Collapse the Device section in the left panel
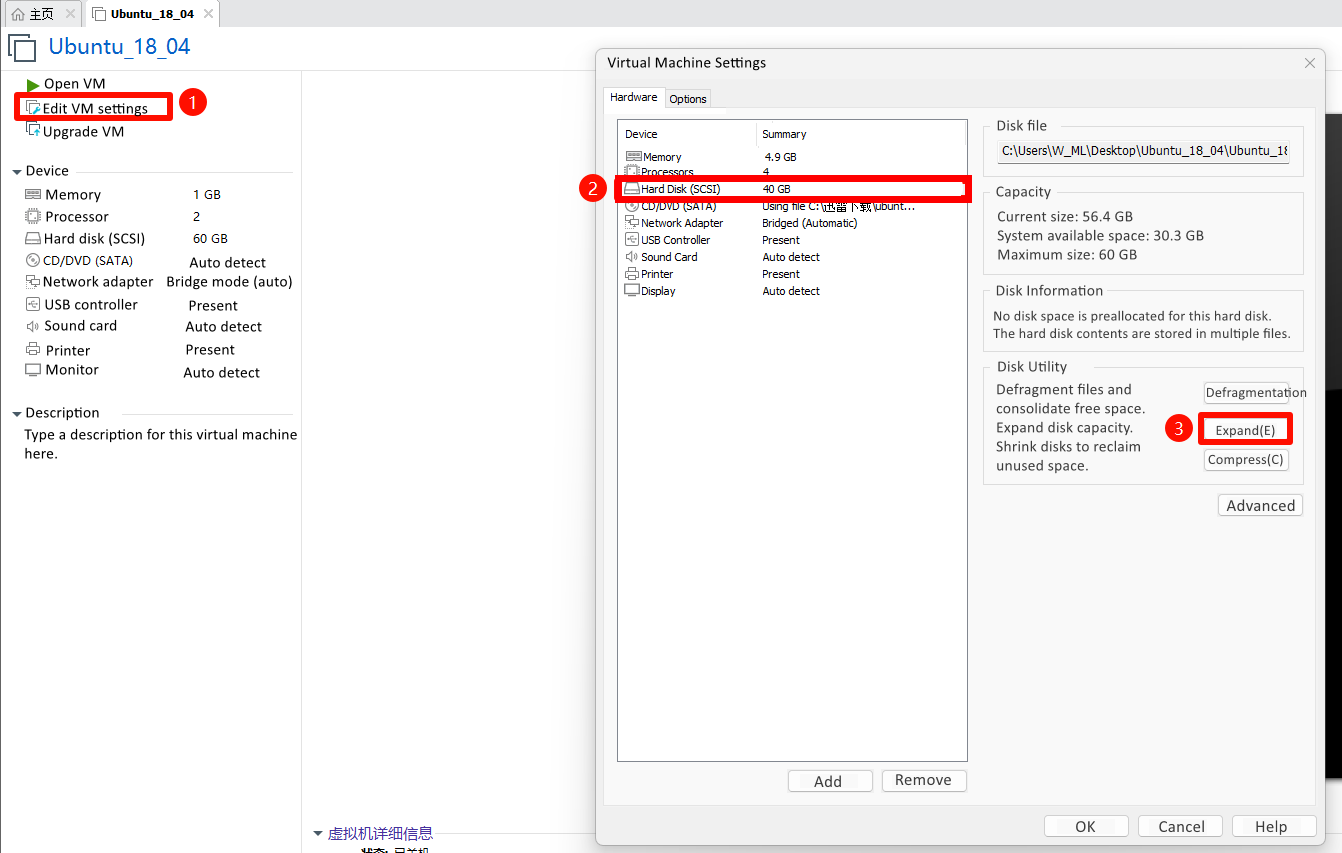 click(17, 172)
